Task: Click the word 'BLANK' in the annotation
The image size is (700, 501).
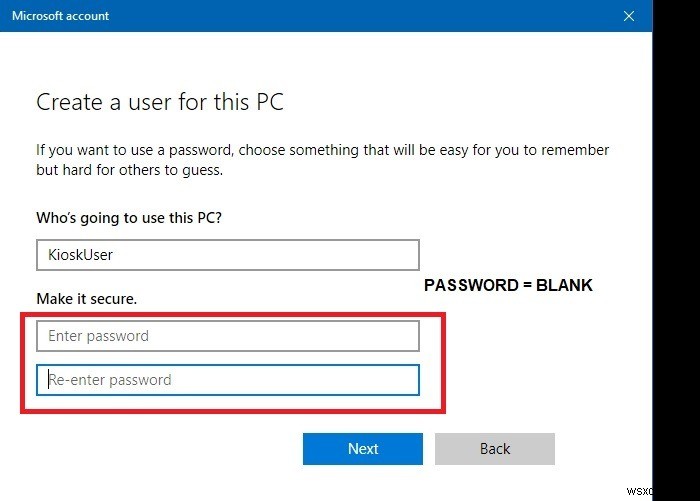Action: click(564, 285)
